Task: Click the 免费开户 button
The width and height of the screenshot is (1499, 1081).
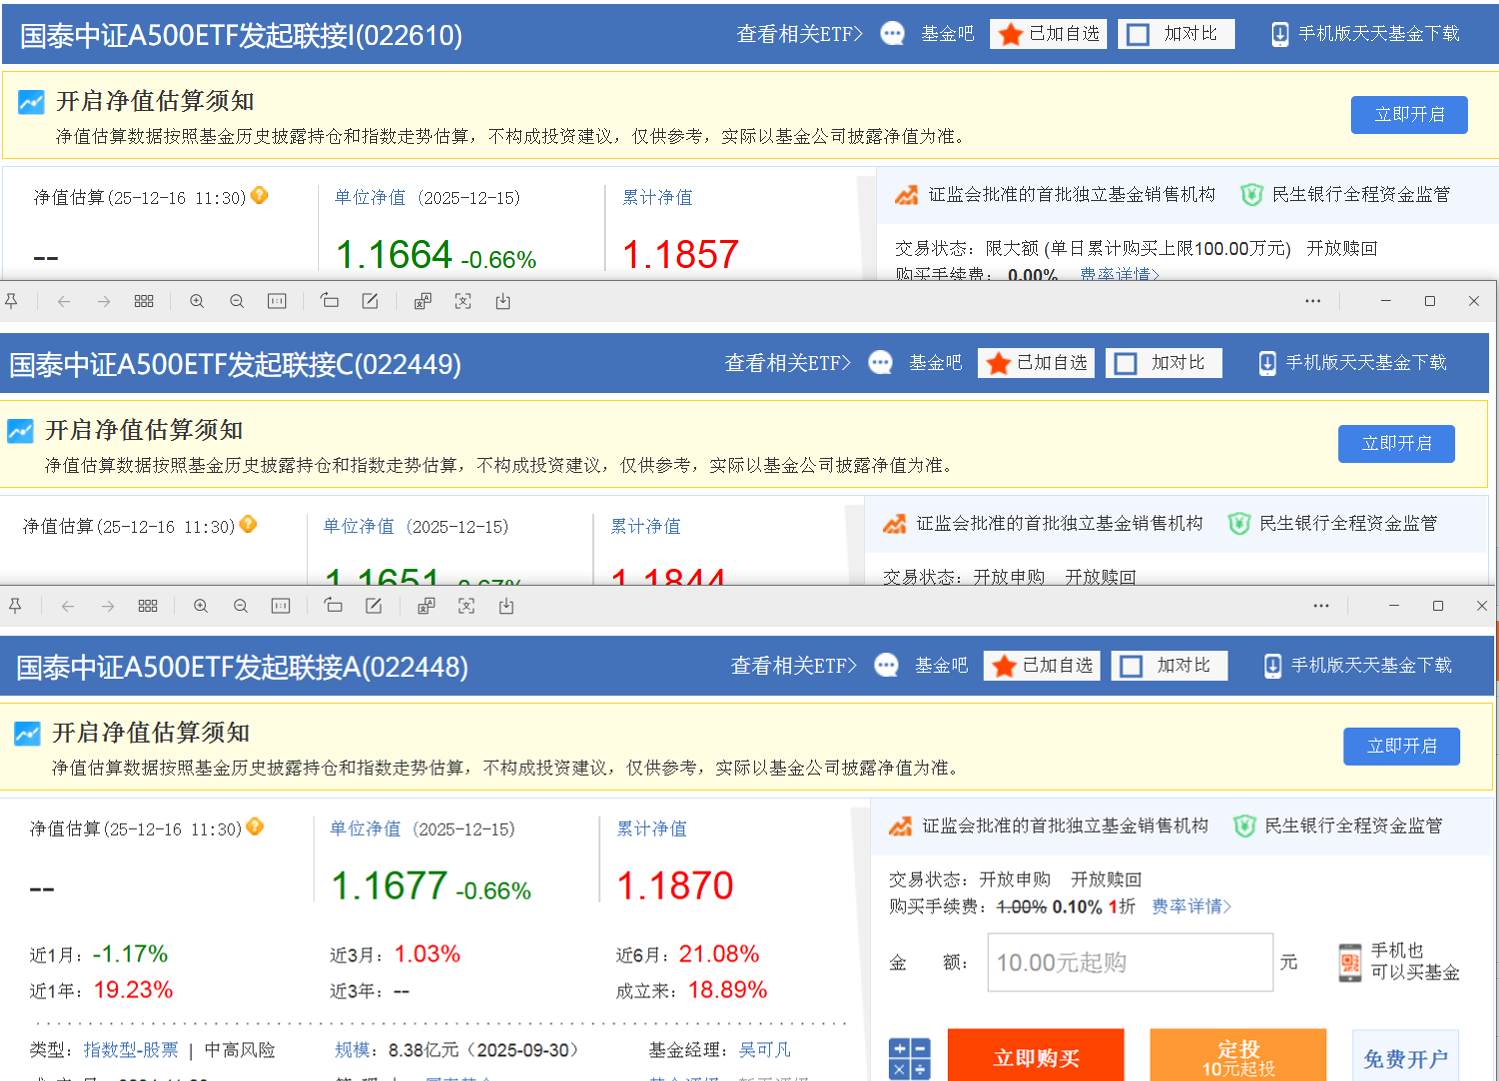Action: (1405, 1056)
